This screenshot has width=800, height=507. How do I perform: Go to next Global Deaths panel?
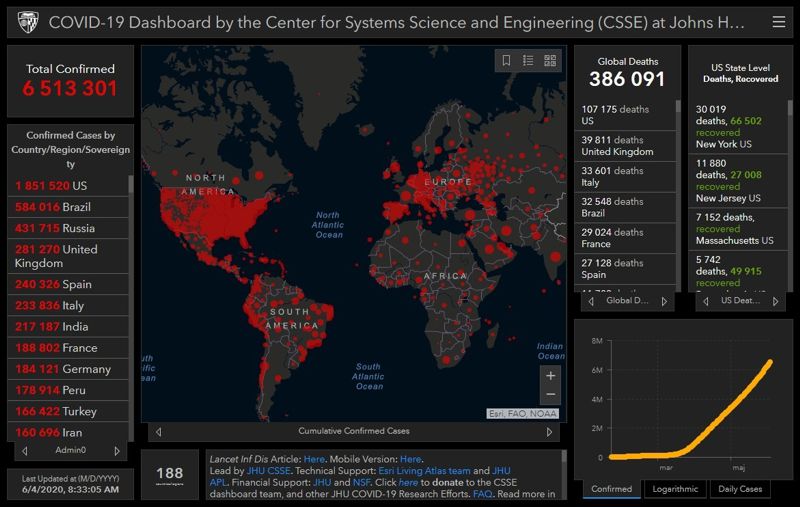(x=664, y=301)
